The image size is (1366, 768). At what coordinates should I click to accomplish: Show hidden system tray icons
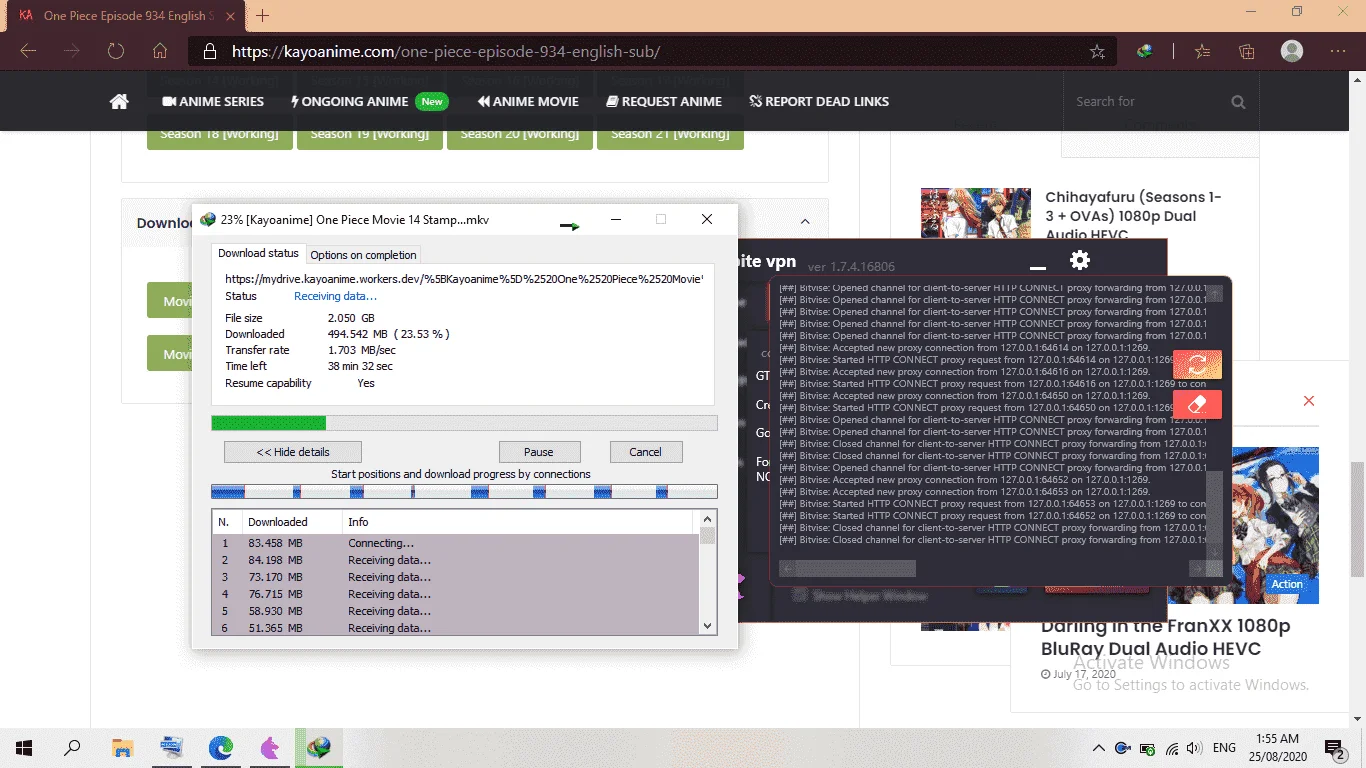click(1098, 748)
